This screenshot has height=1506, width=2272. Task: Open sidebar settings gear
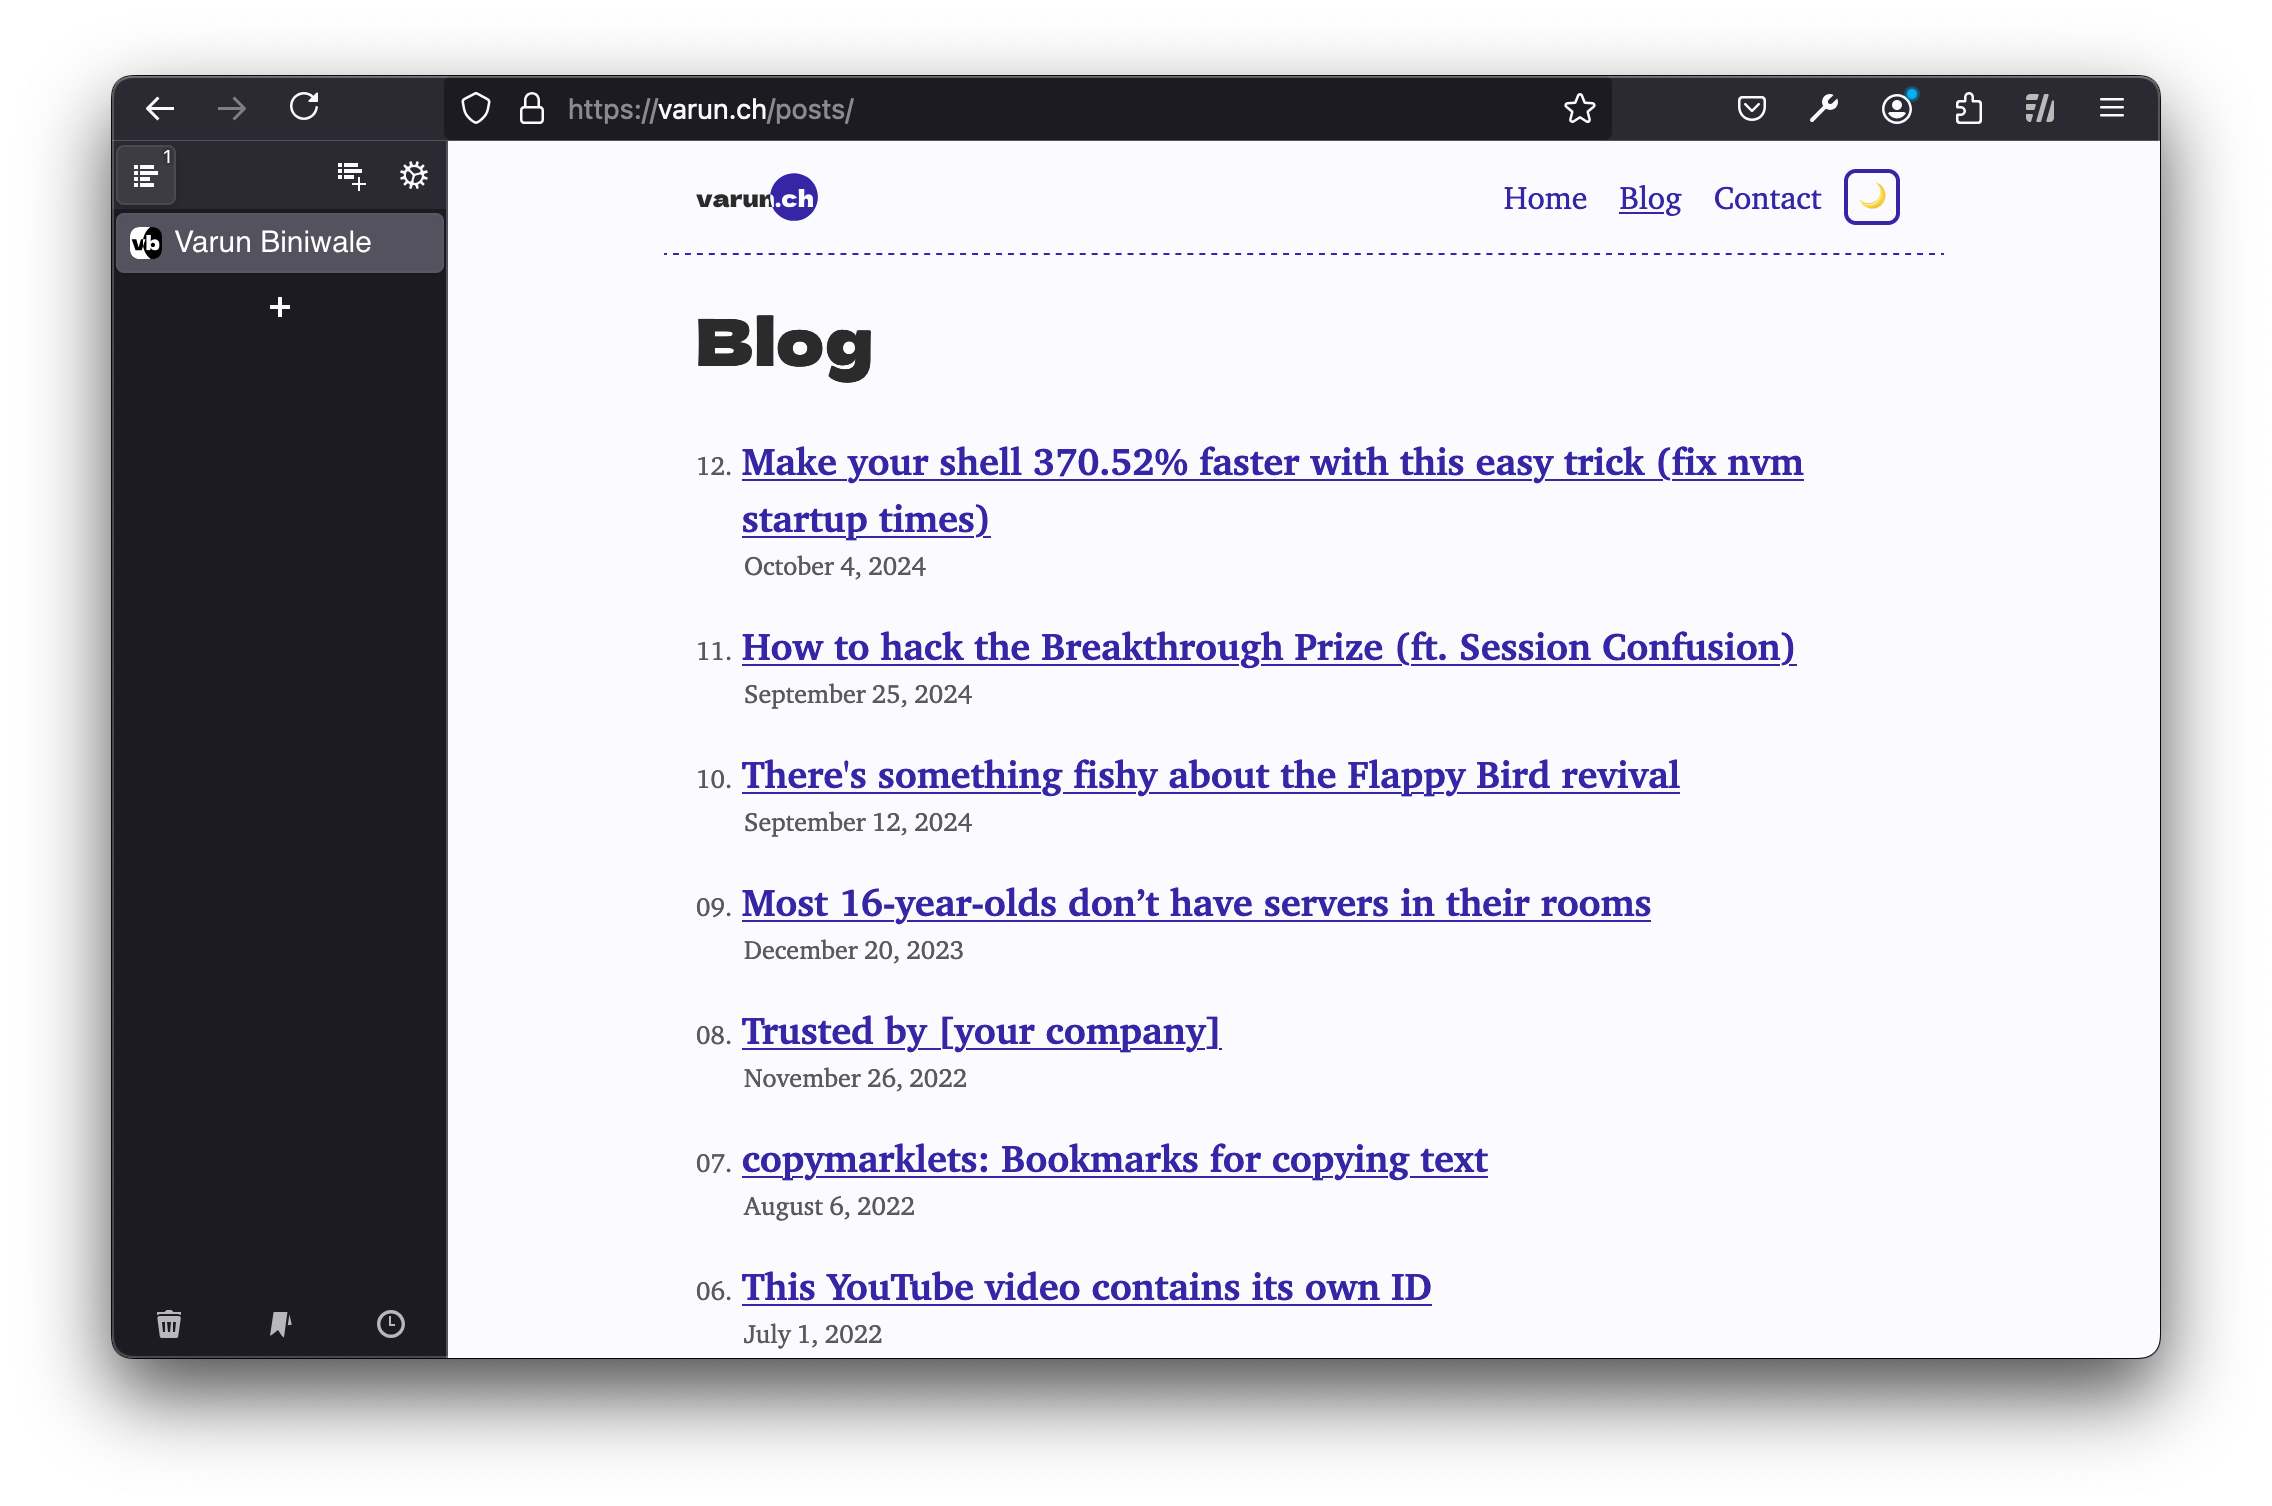414,175
